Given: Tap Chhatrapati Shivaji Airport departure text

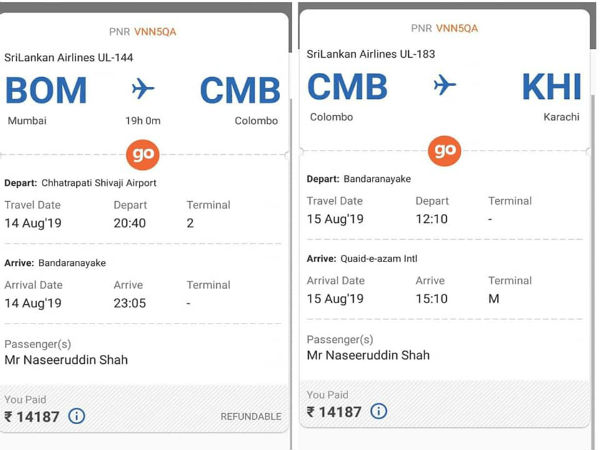Looking at the screenshot, I should tap(99, 183).
